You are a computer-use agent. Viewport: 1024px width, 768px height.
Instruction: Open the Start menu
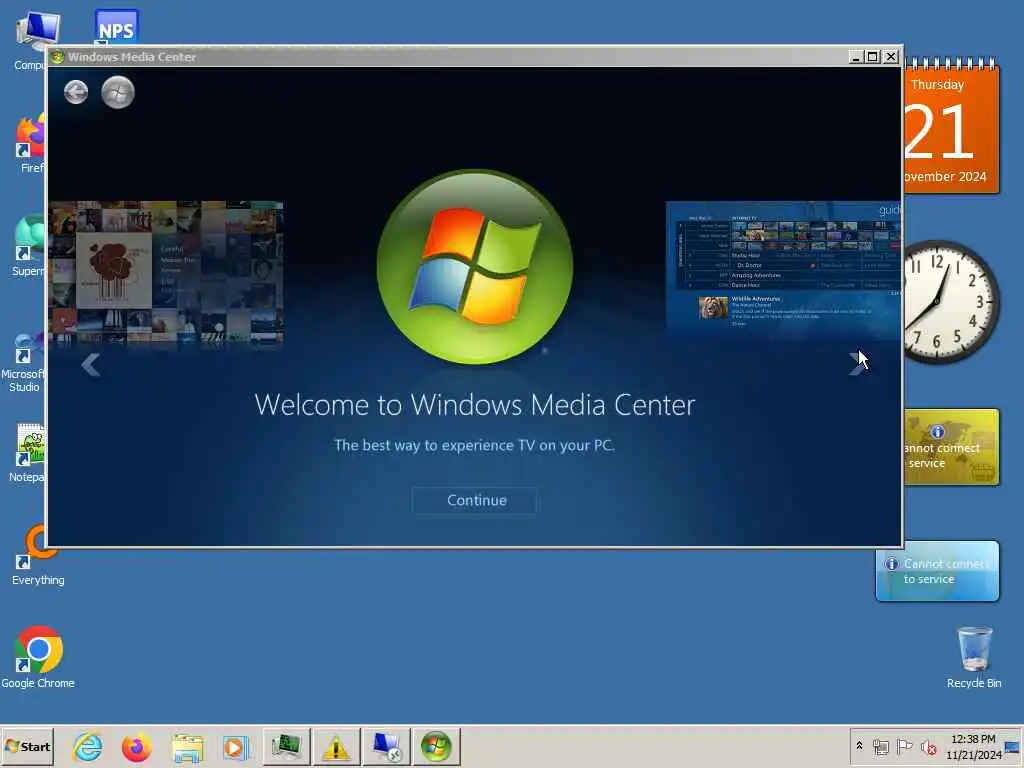[27, 746]
